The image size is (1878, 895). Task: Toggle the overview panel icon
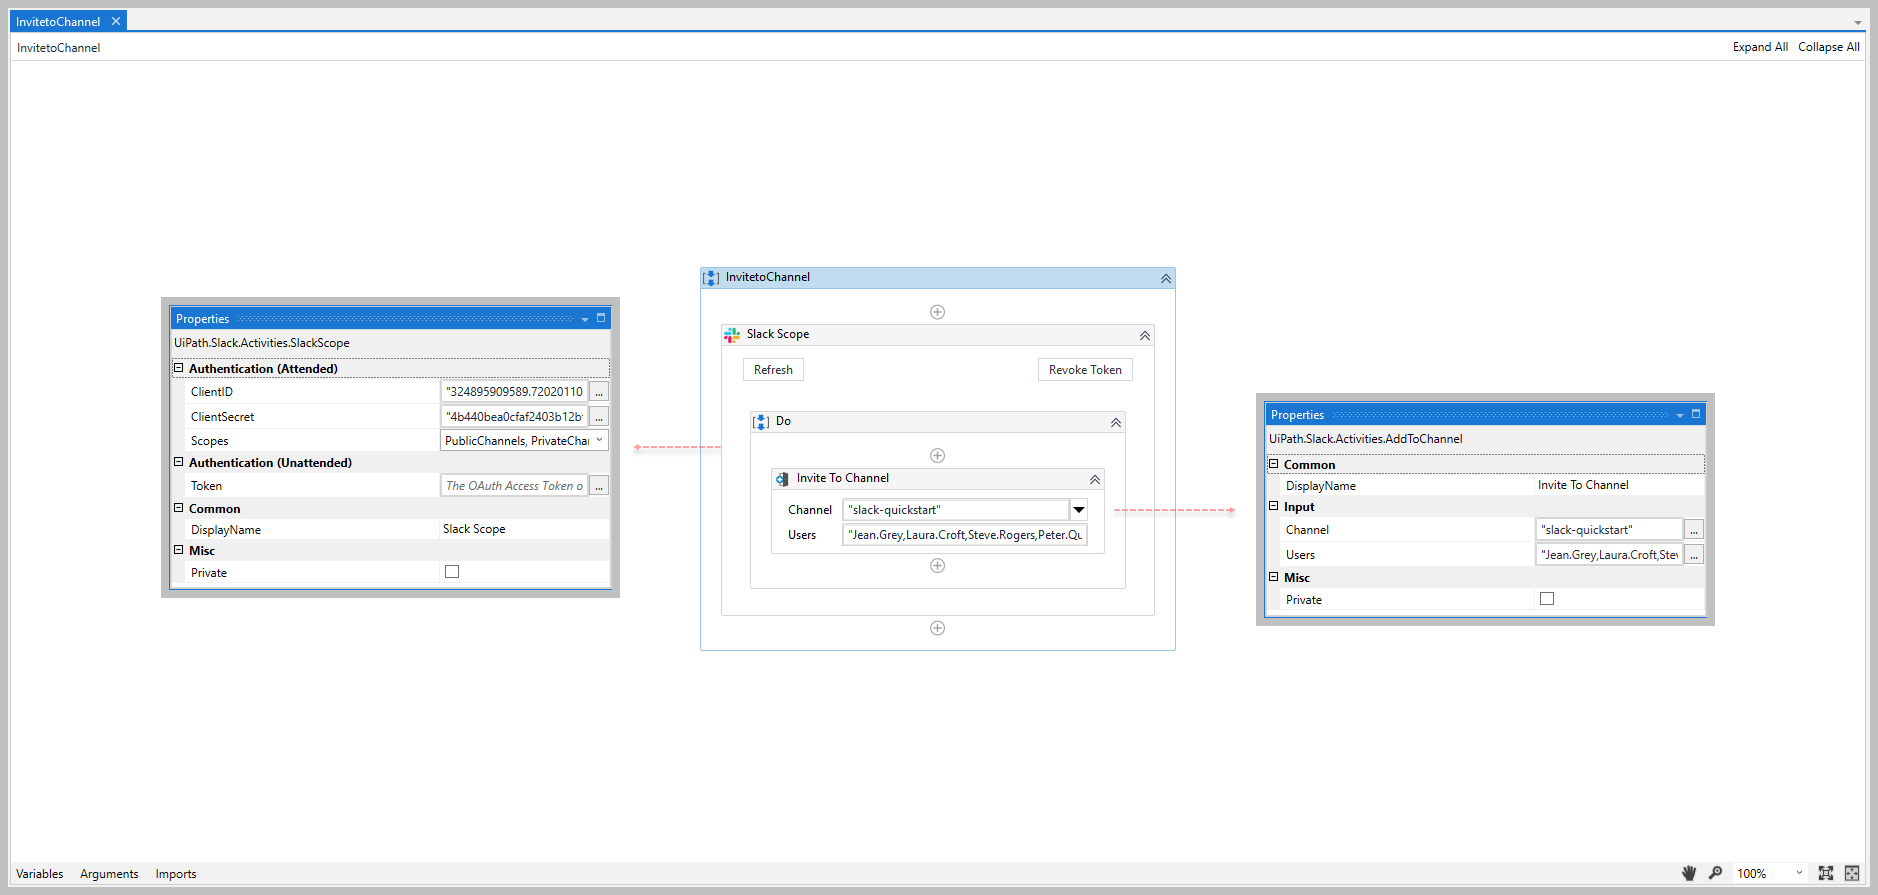[x=1852, y=873]
